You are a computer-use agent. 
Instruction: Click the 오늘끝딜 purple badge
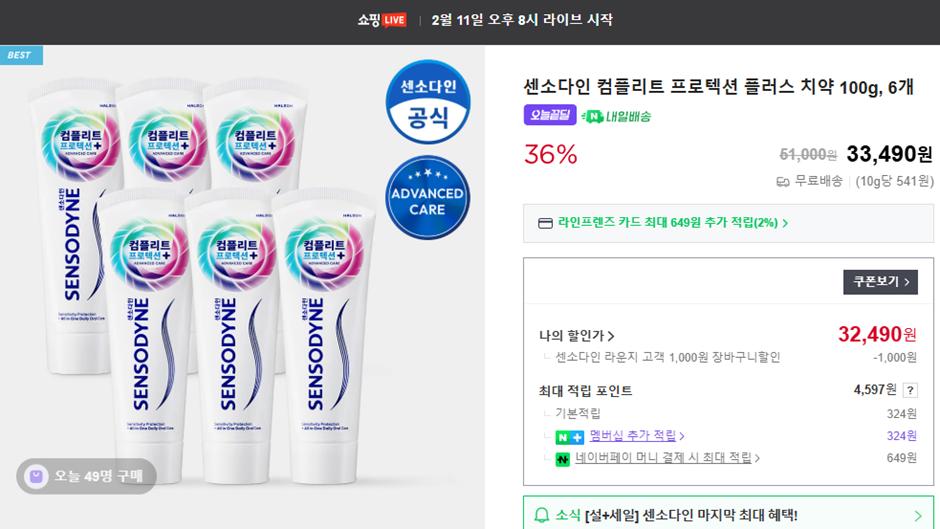(x=550, y=115)
